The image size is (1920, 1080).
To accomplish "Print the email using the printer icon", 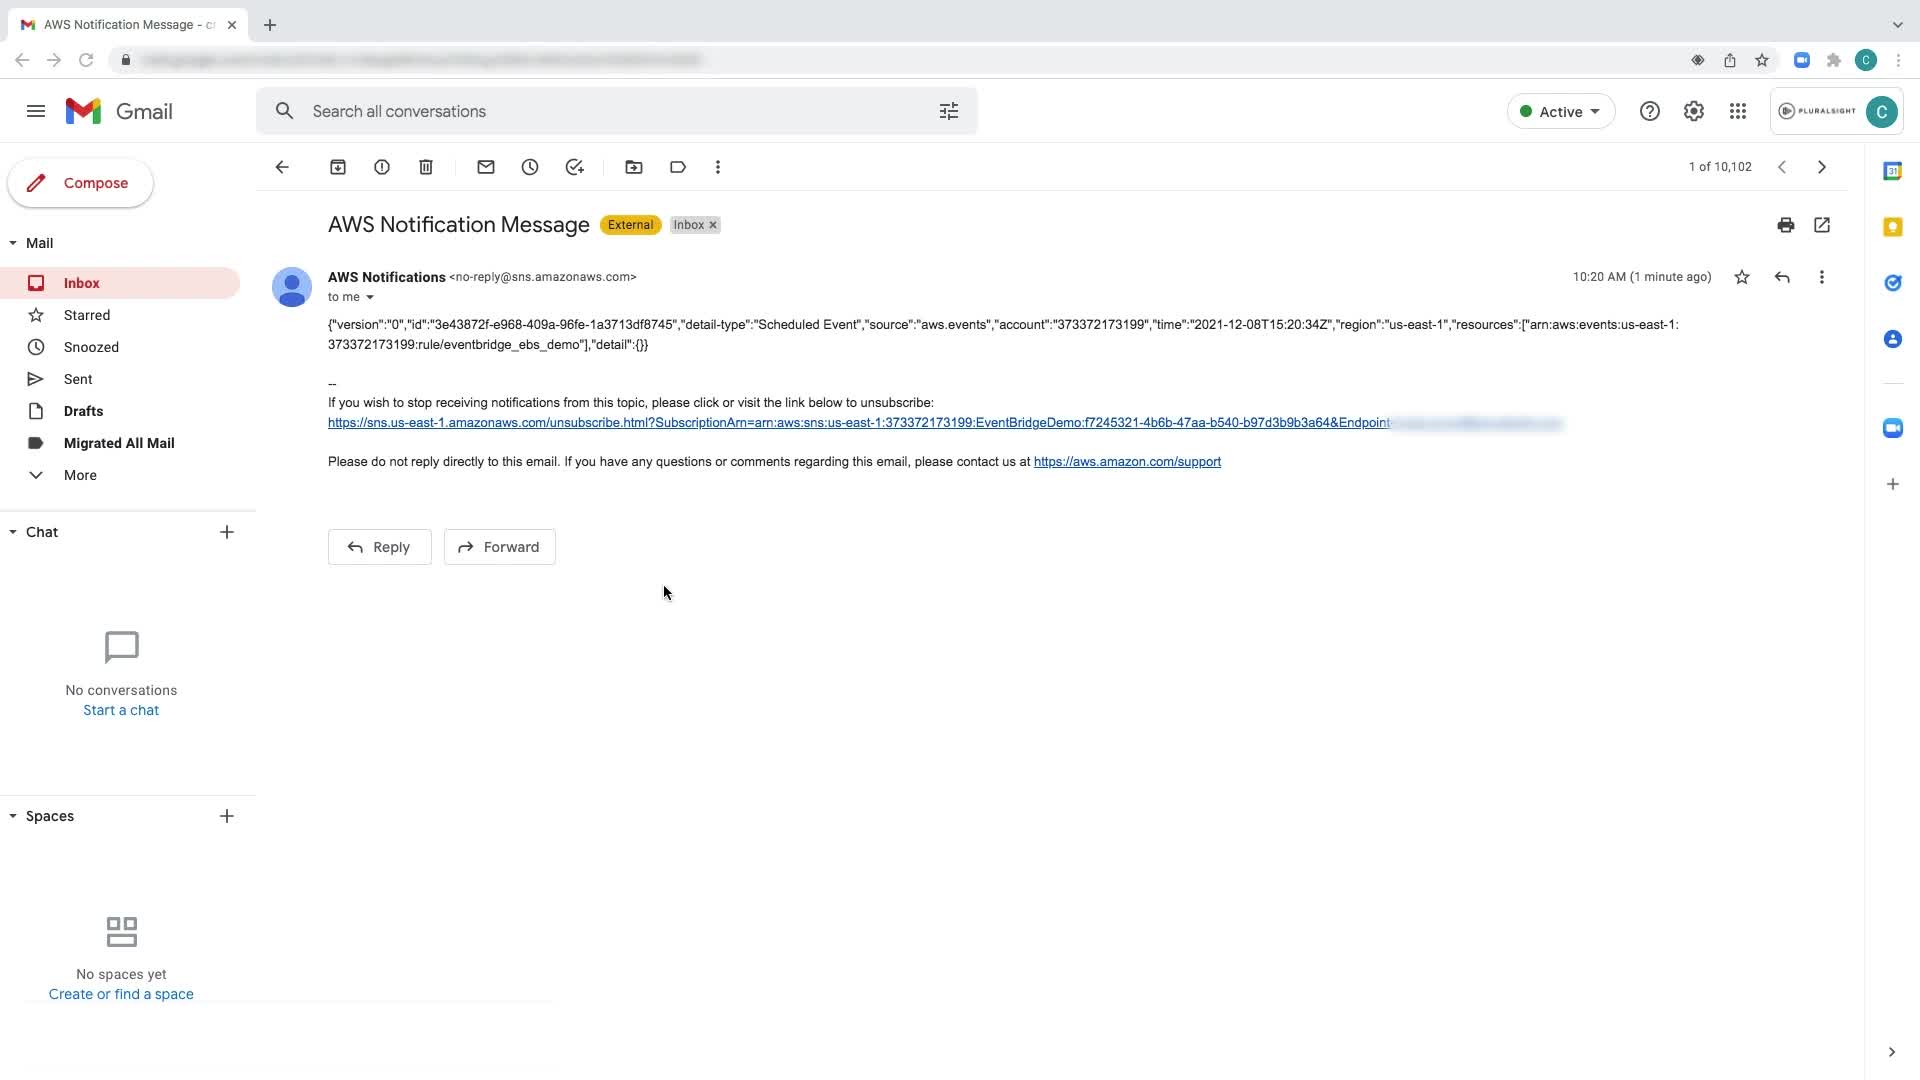I will tap(1786, 225).
